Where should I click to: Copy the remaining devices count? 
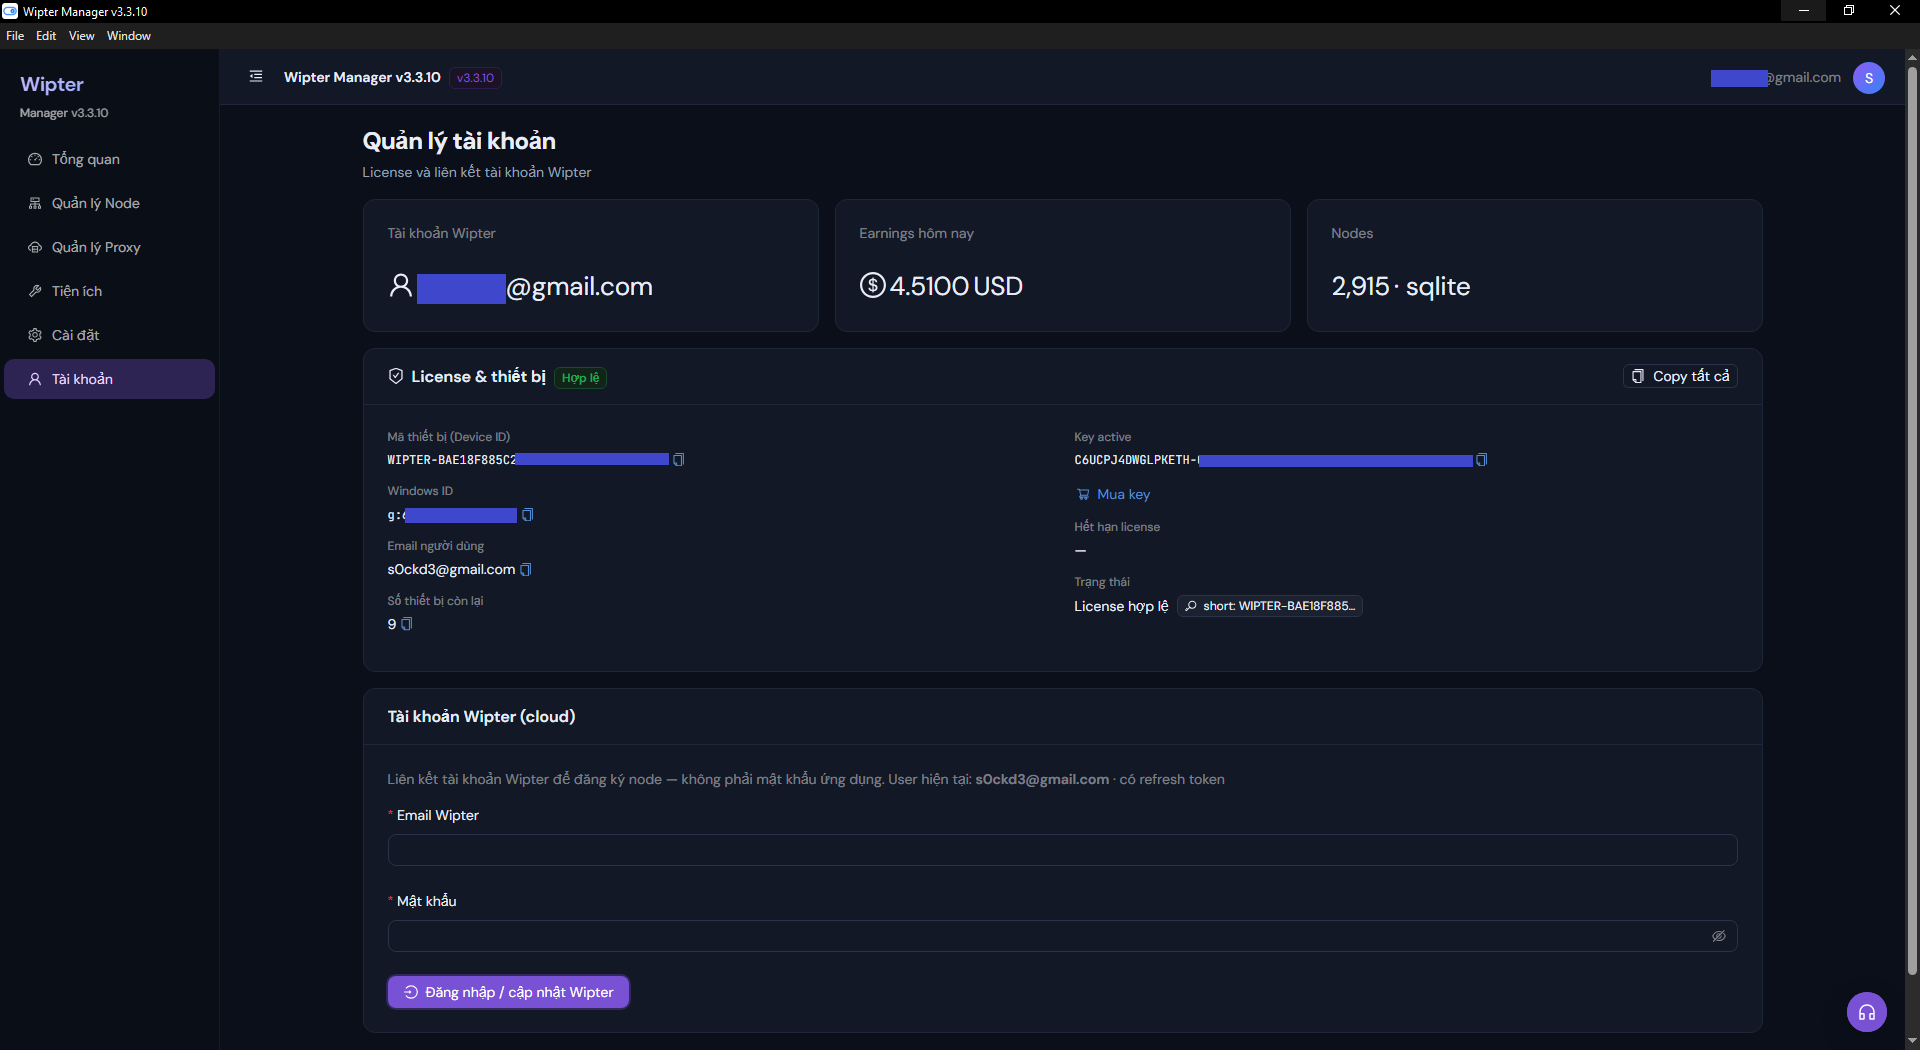coord(407,624)
